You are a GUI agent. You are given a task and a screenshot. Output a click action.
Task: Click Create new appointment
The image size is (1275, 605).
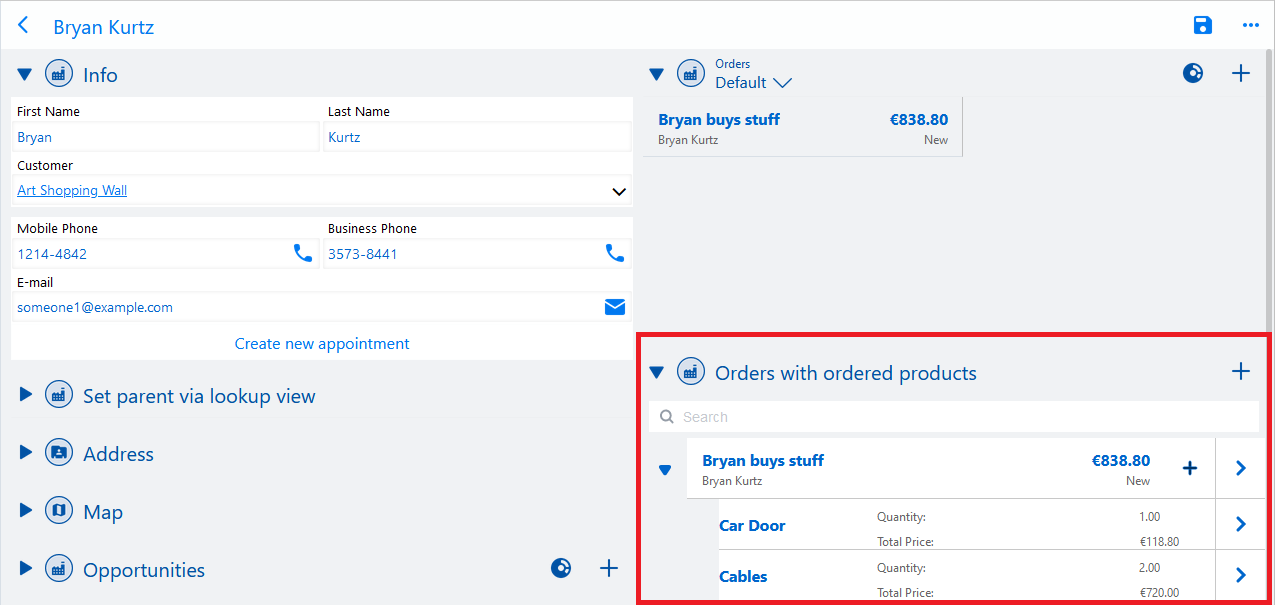pyautogui.click(x=322, y=344)
